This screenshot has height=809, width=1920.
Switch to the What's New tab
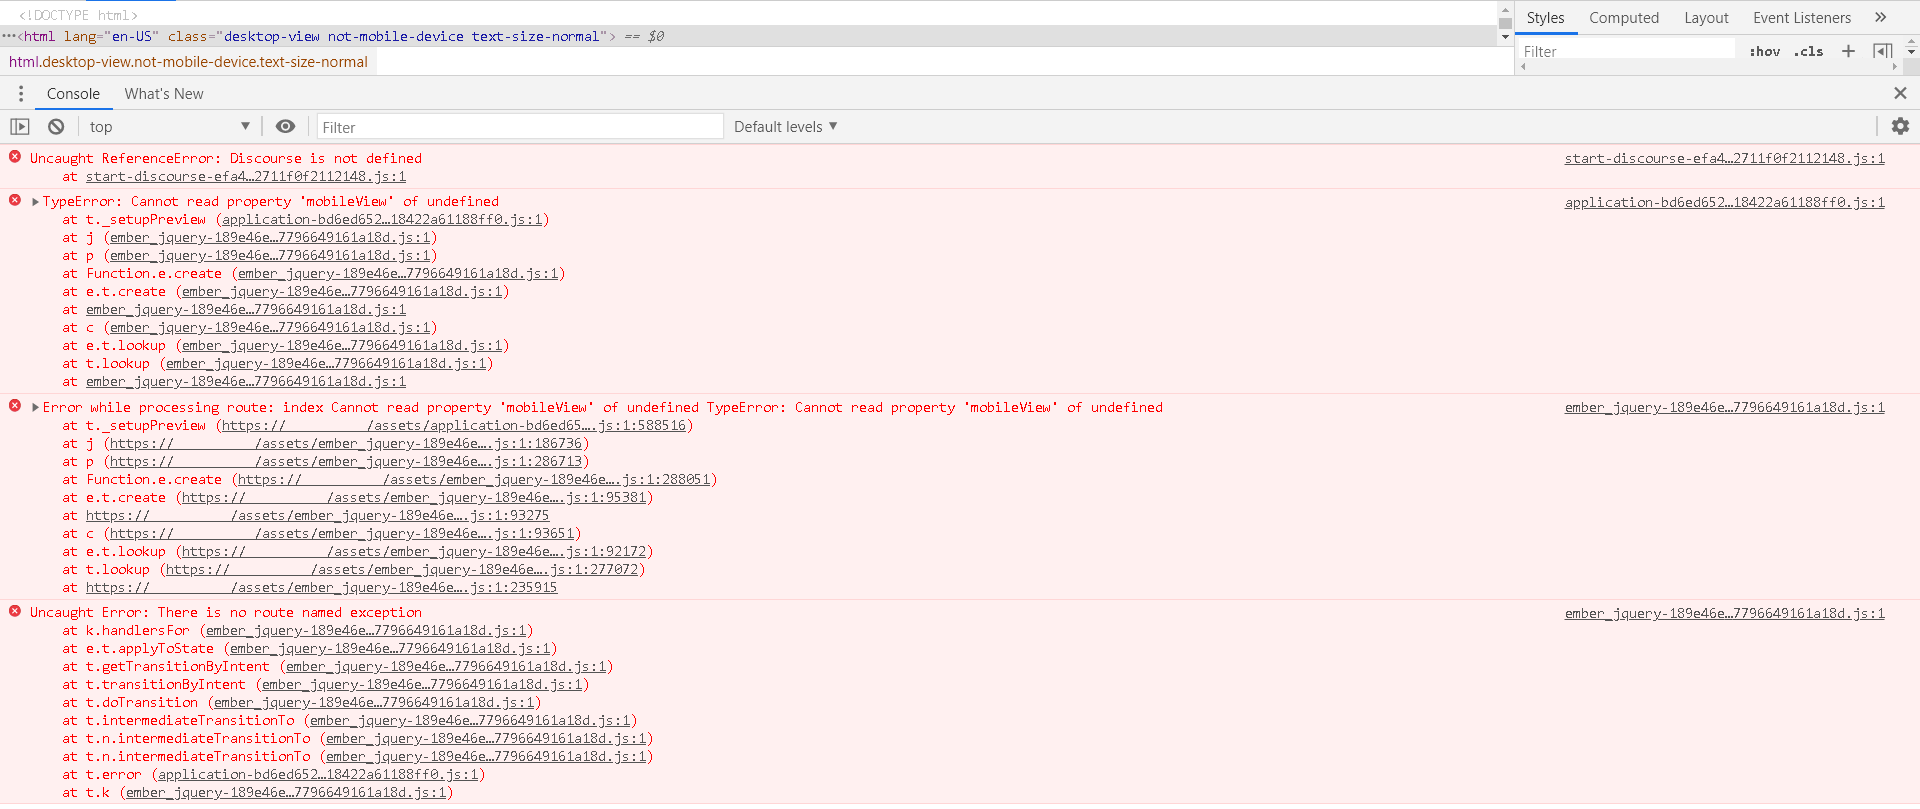164,94
